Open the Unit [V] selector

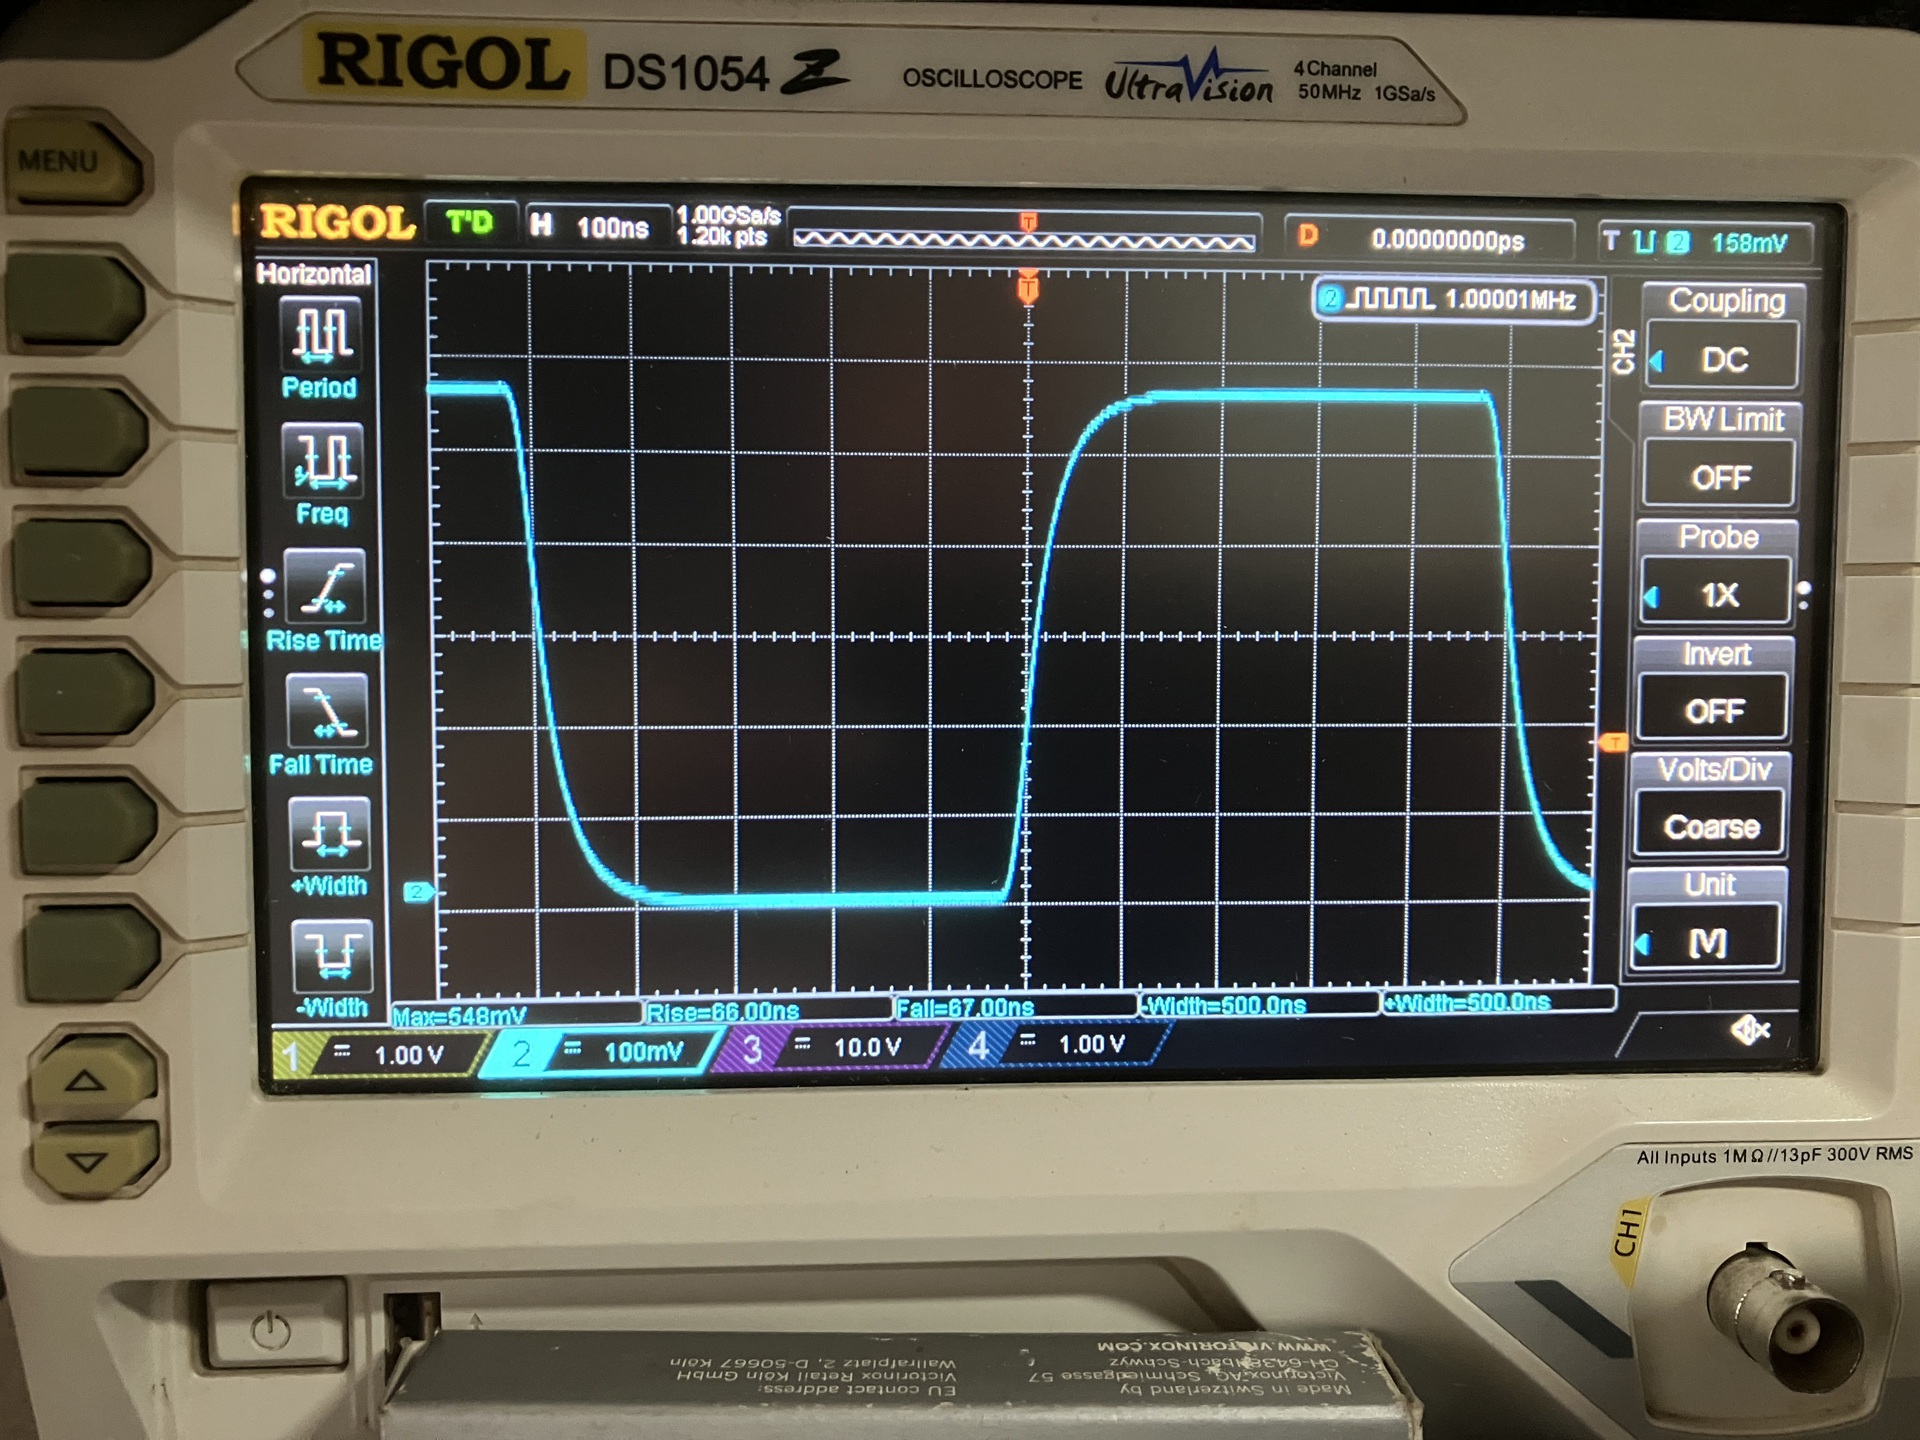click(1707, 942)
